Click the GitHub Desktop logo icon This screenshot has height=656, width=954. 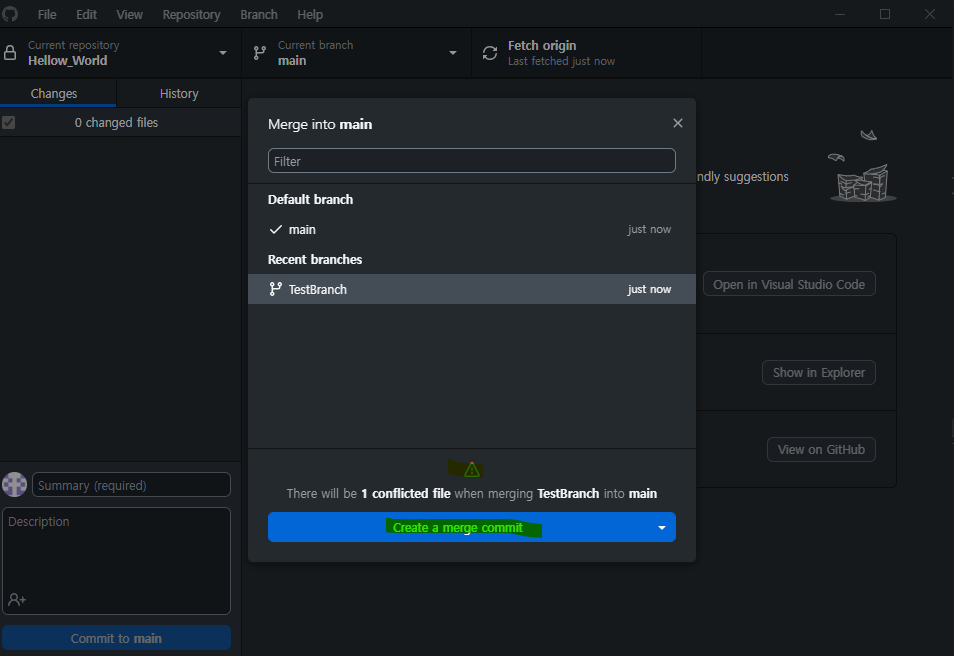[x=10, y=13]
